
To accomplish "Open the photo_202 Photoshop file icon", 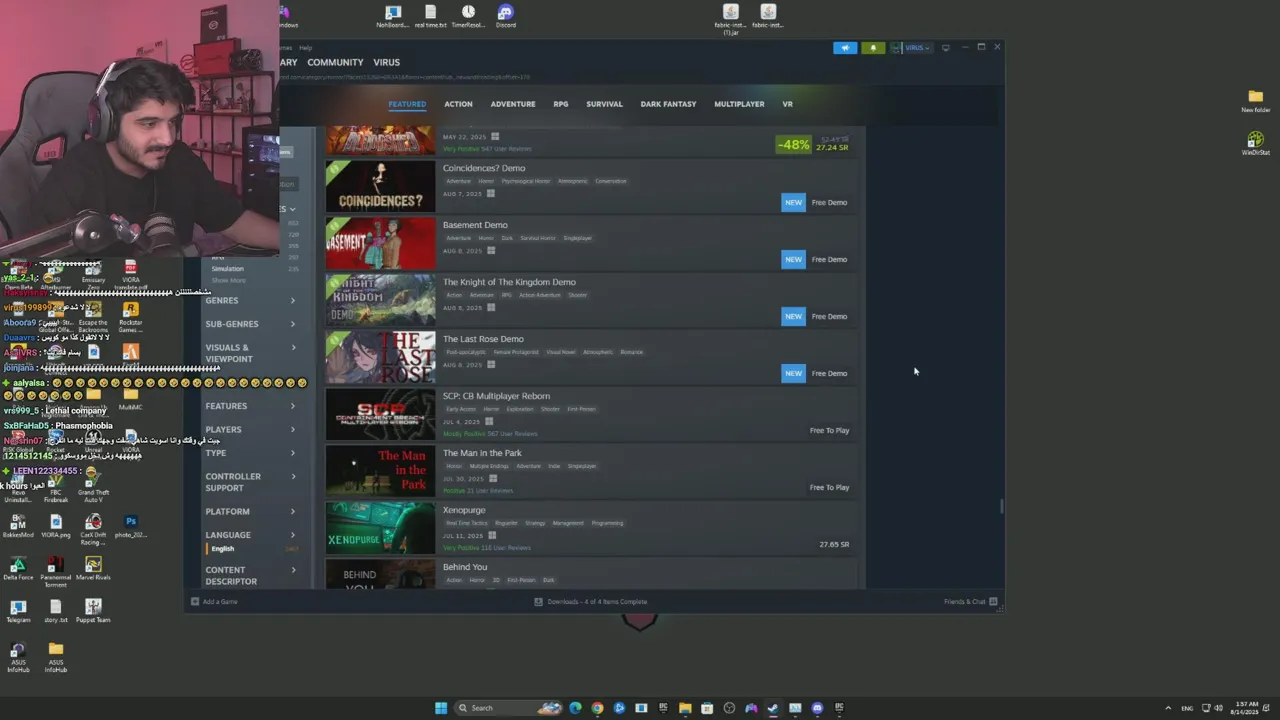I will [131, 526].
